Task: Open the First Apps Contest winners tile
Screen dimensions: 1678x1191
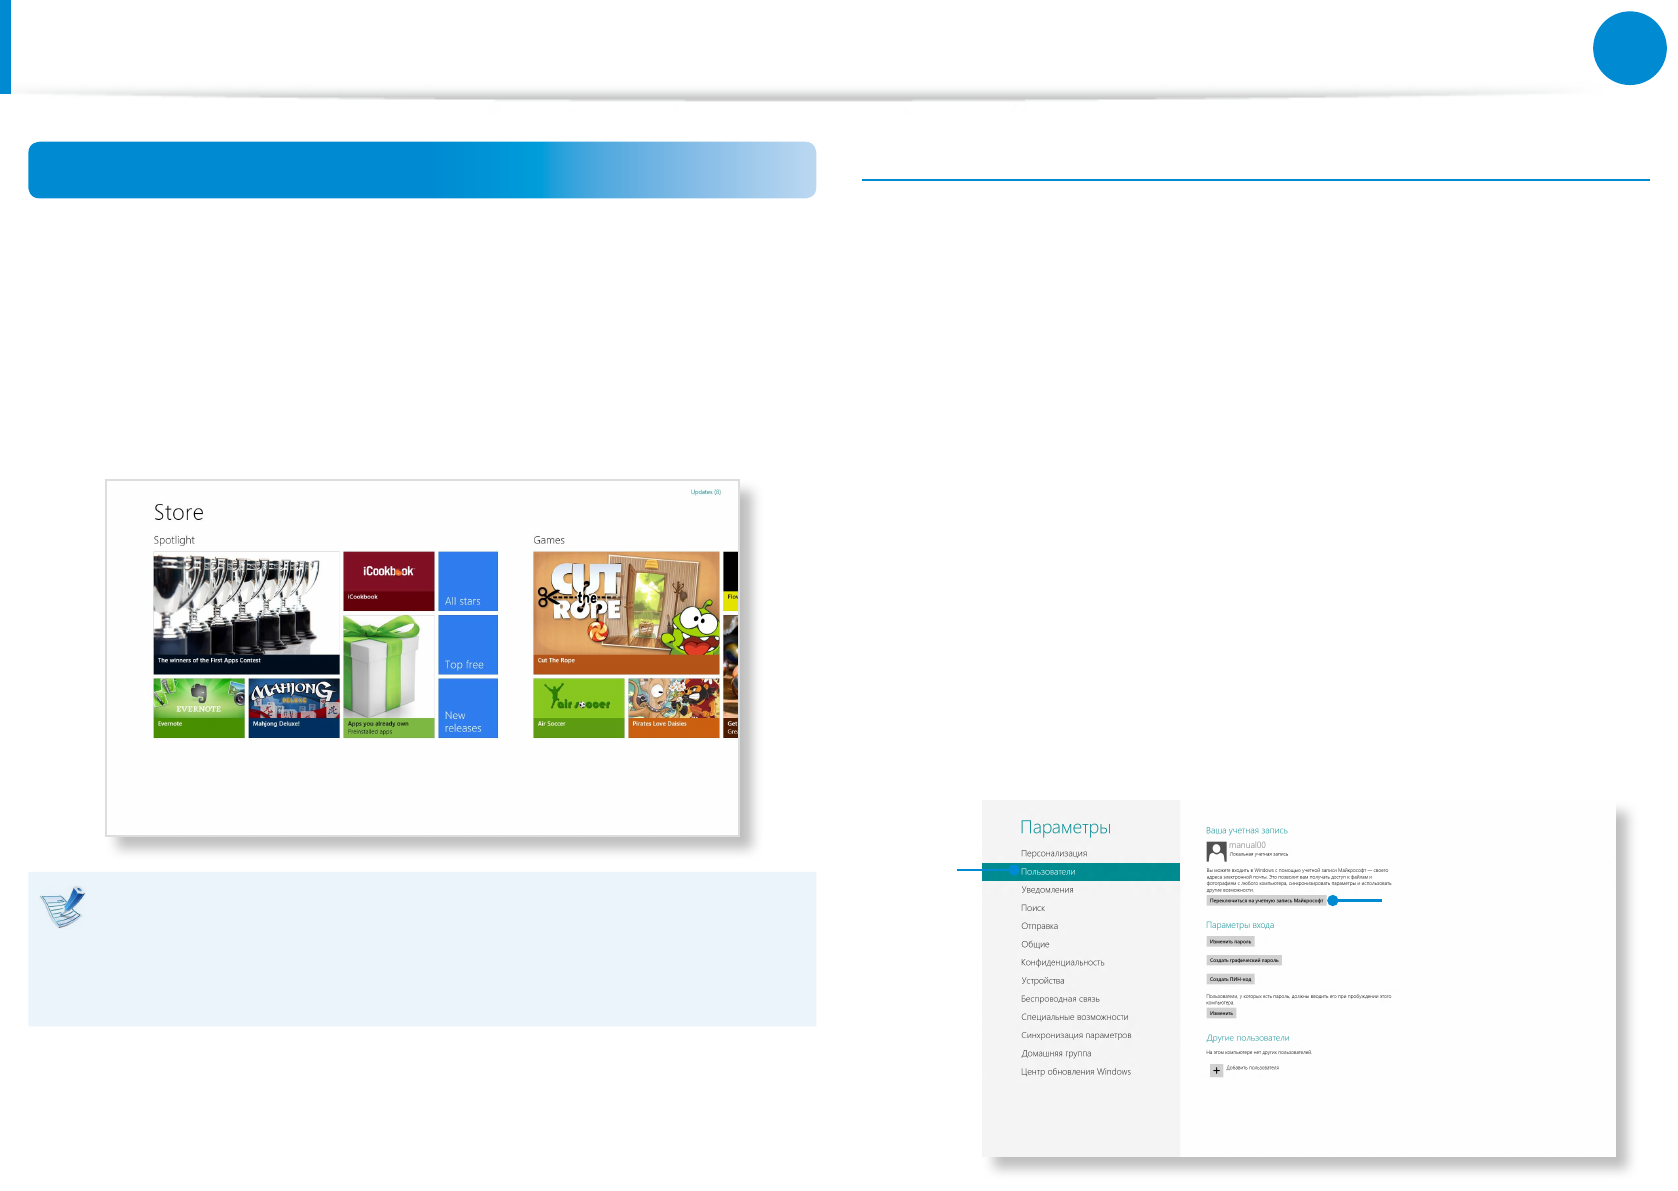Action: [x=246, y=612]
